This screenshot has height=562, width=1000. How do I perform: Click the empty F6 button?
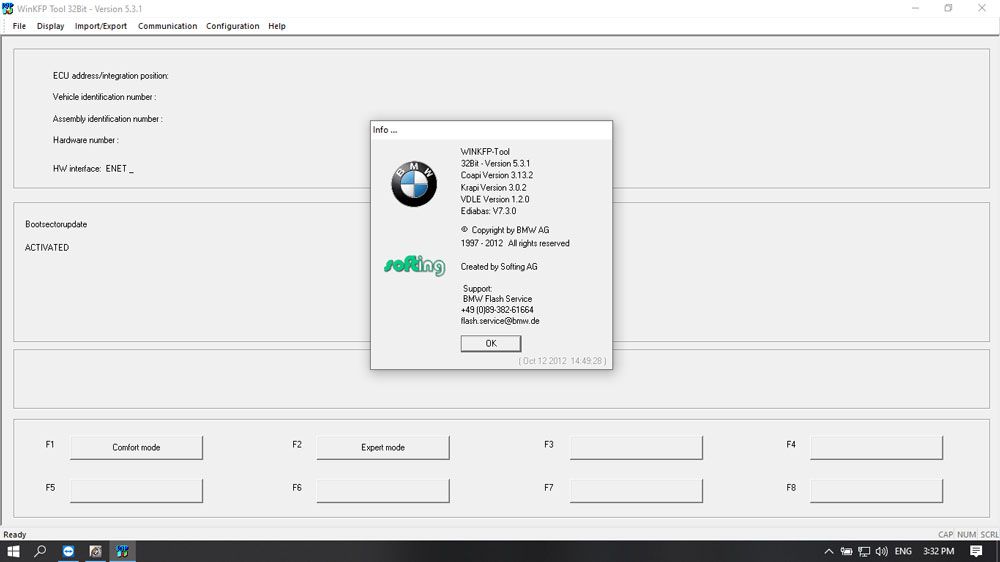click(x=383, y=491)
